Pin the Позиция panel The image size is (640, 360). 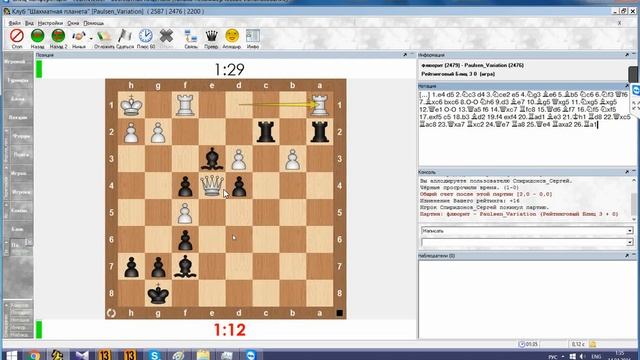[405, 55]
